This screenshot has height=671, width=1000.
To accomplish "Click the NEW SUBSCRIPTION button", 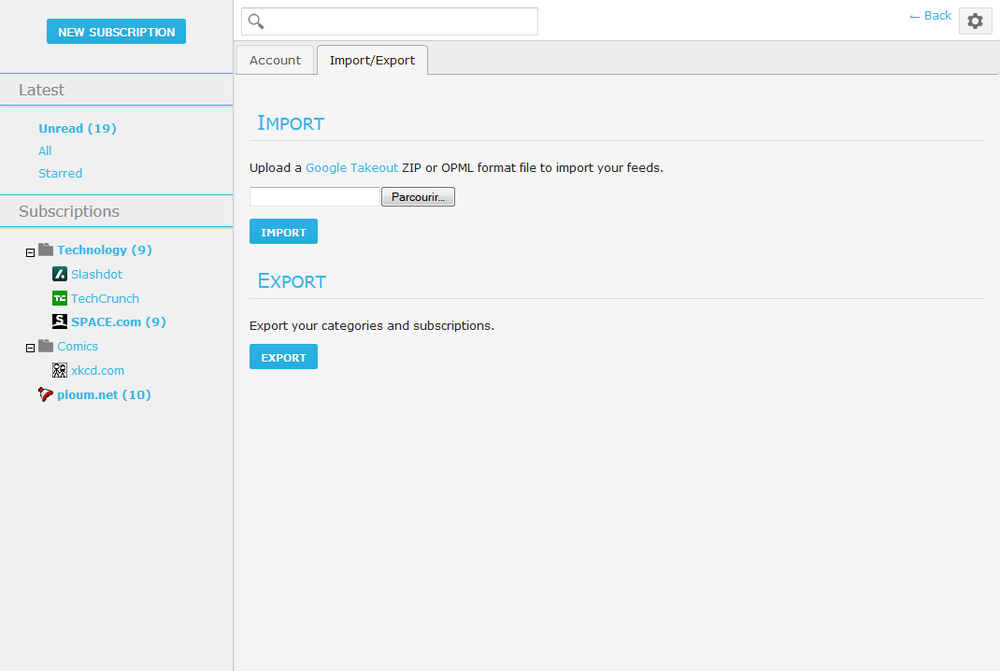I will click(x=116, y=31).
